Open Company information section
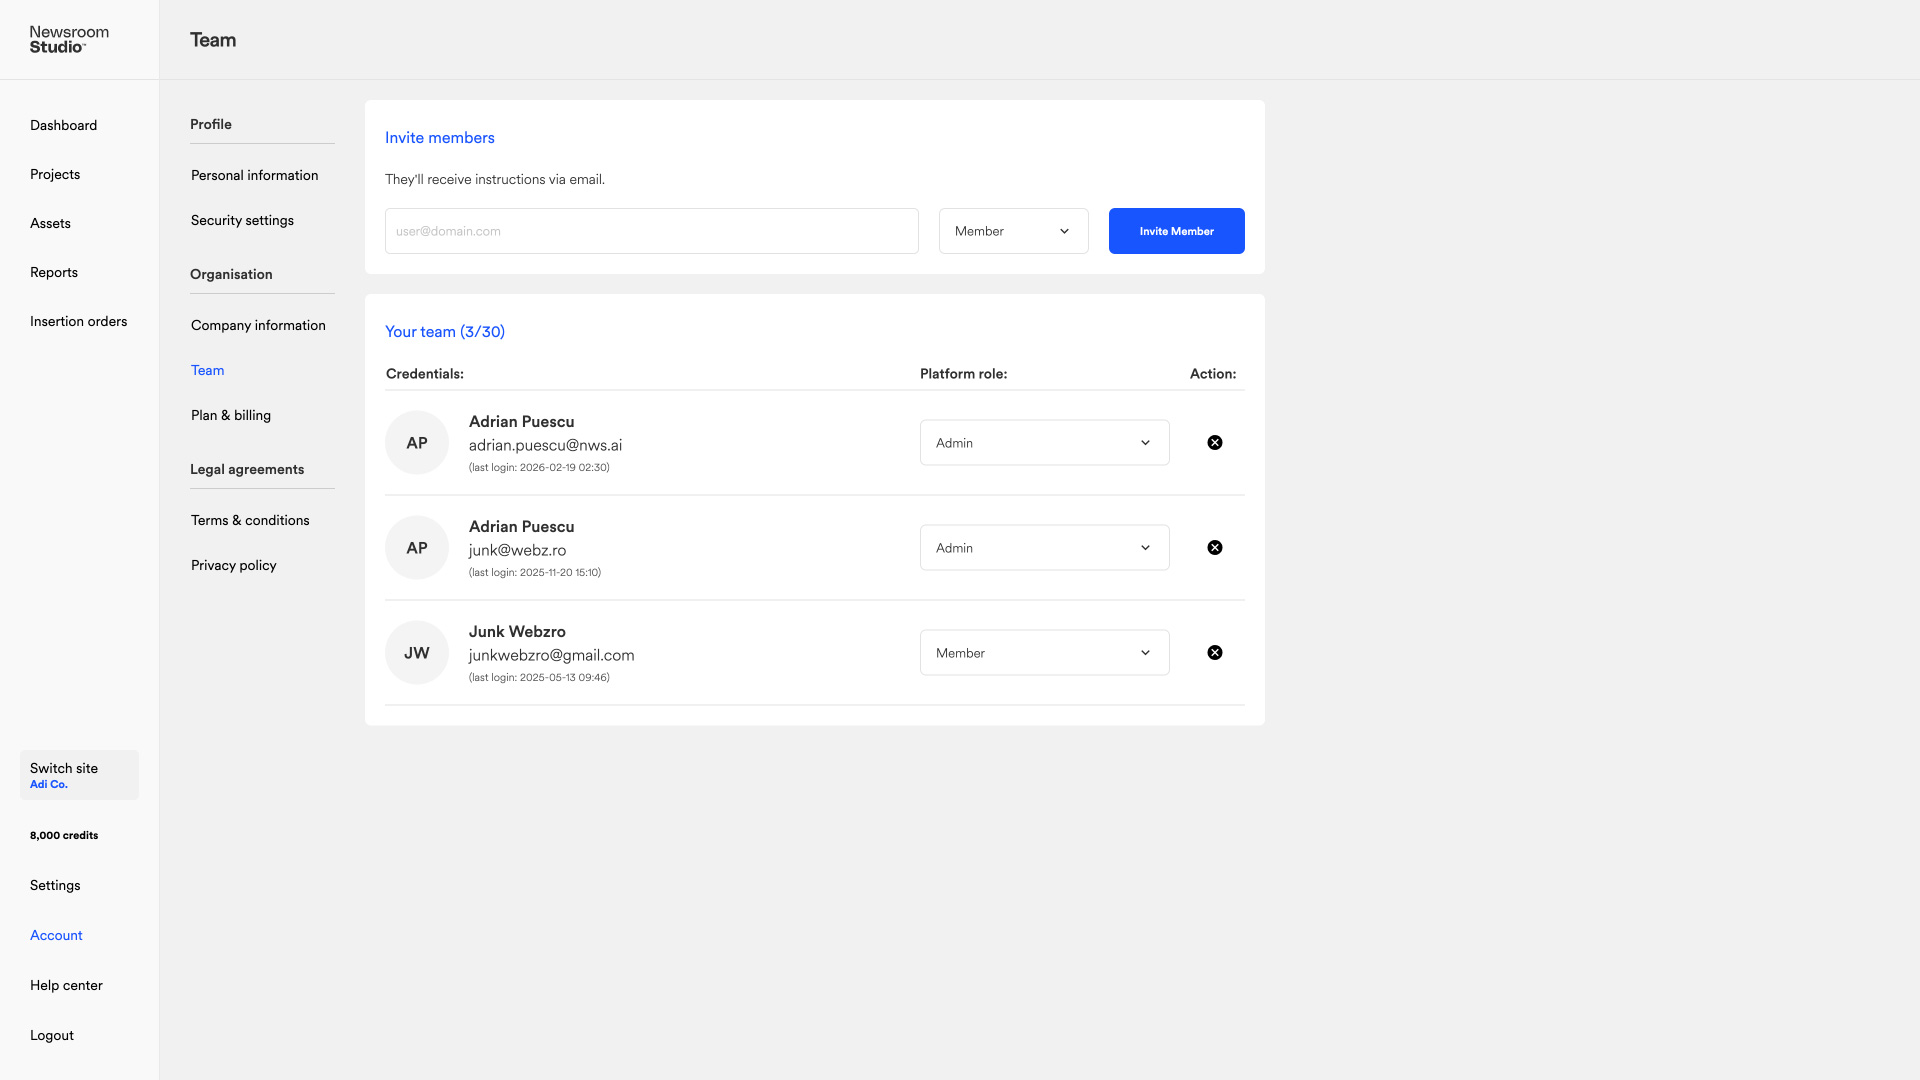Viewport: 1920px width, 1080px height. coord(258,325)
